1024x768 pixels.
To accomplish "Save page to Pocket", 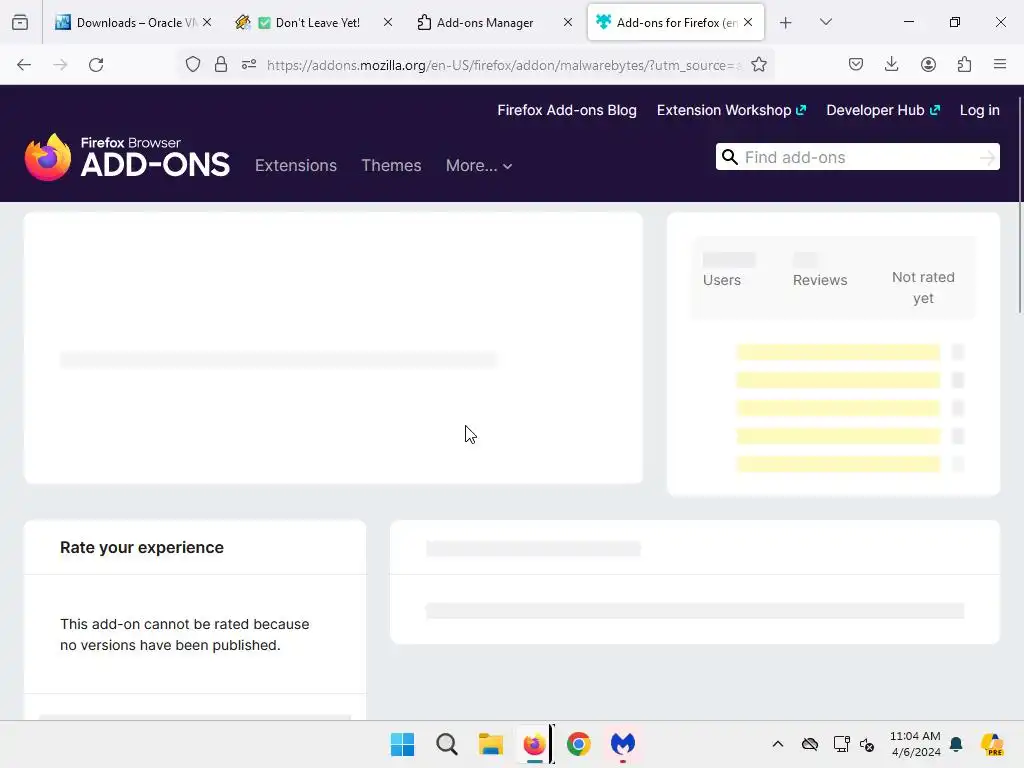I will tap(856, 64).
